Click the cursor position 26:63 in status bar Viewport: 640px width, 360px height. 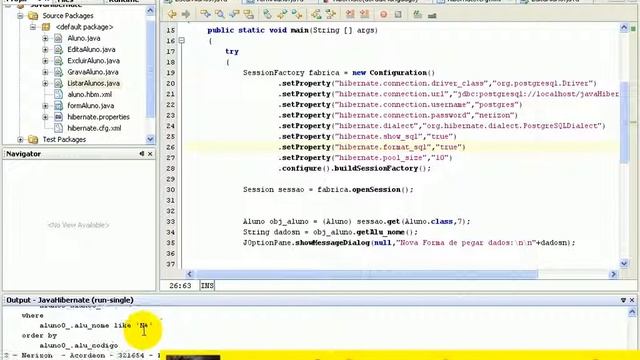(180, 285)
